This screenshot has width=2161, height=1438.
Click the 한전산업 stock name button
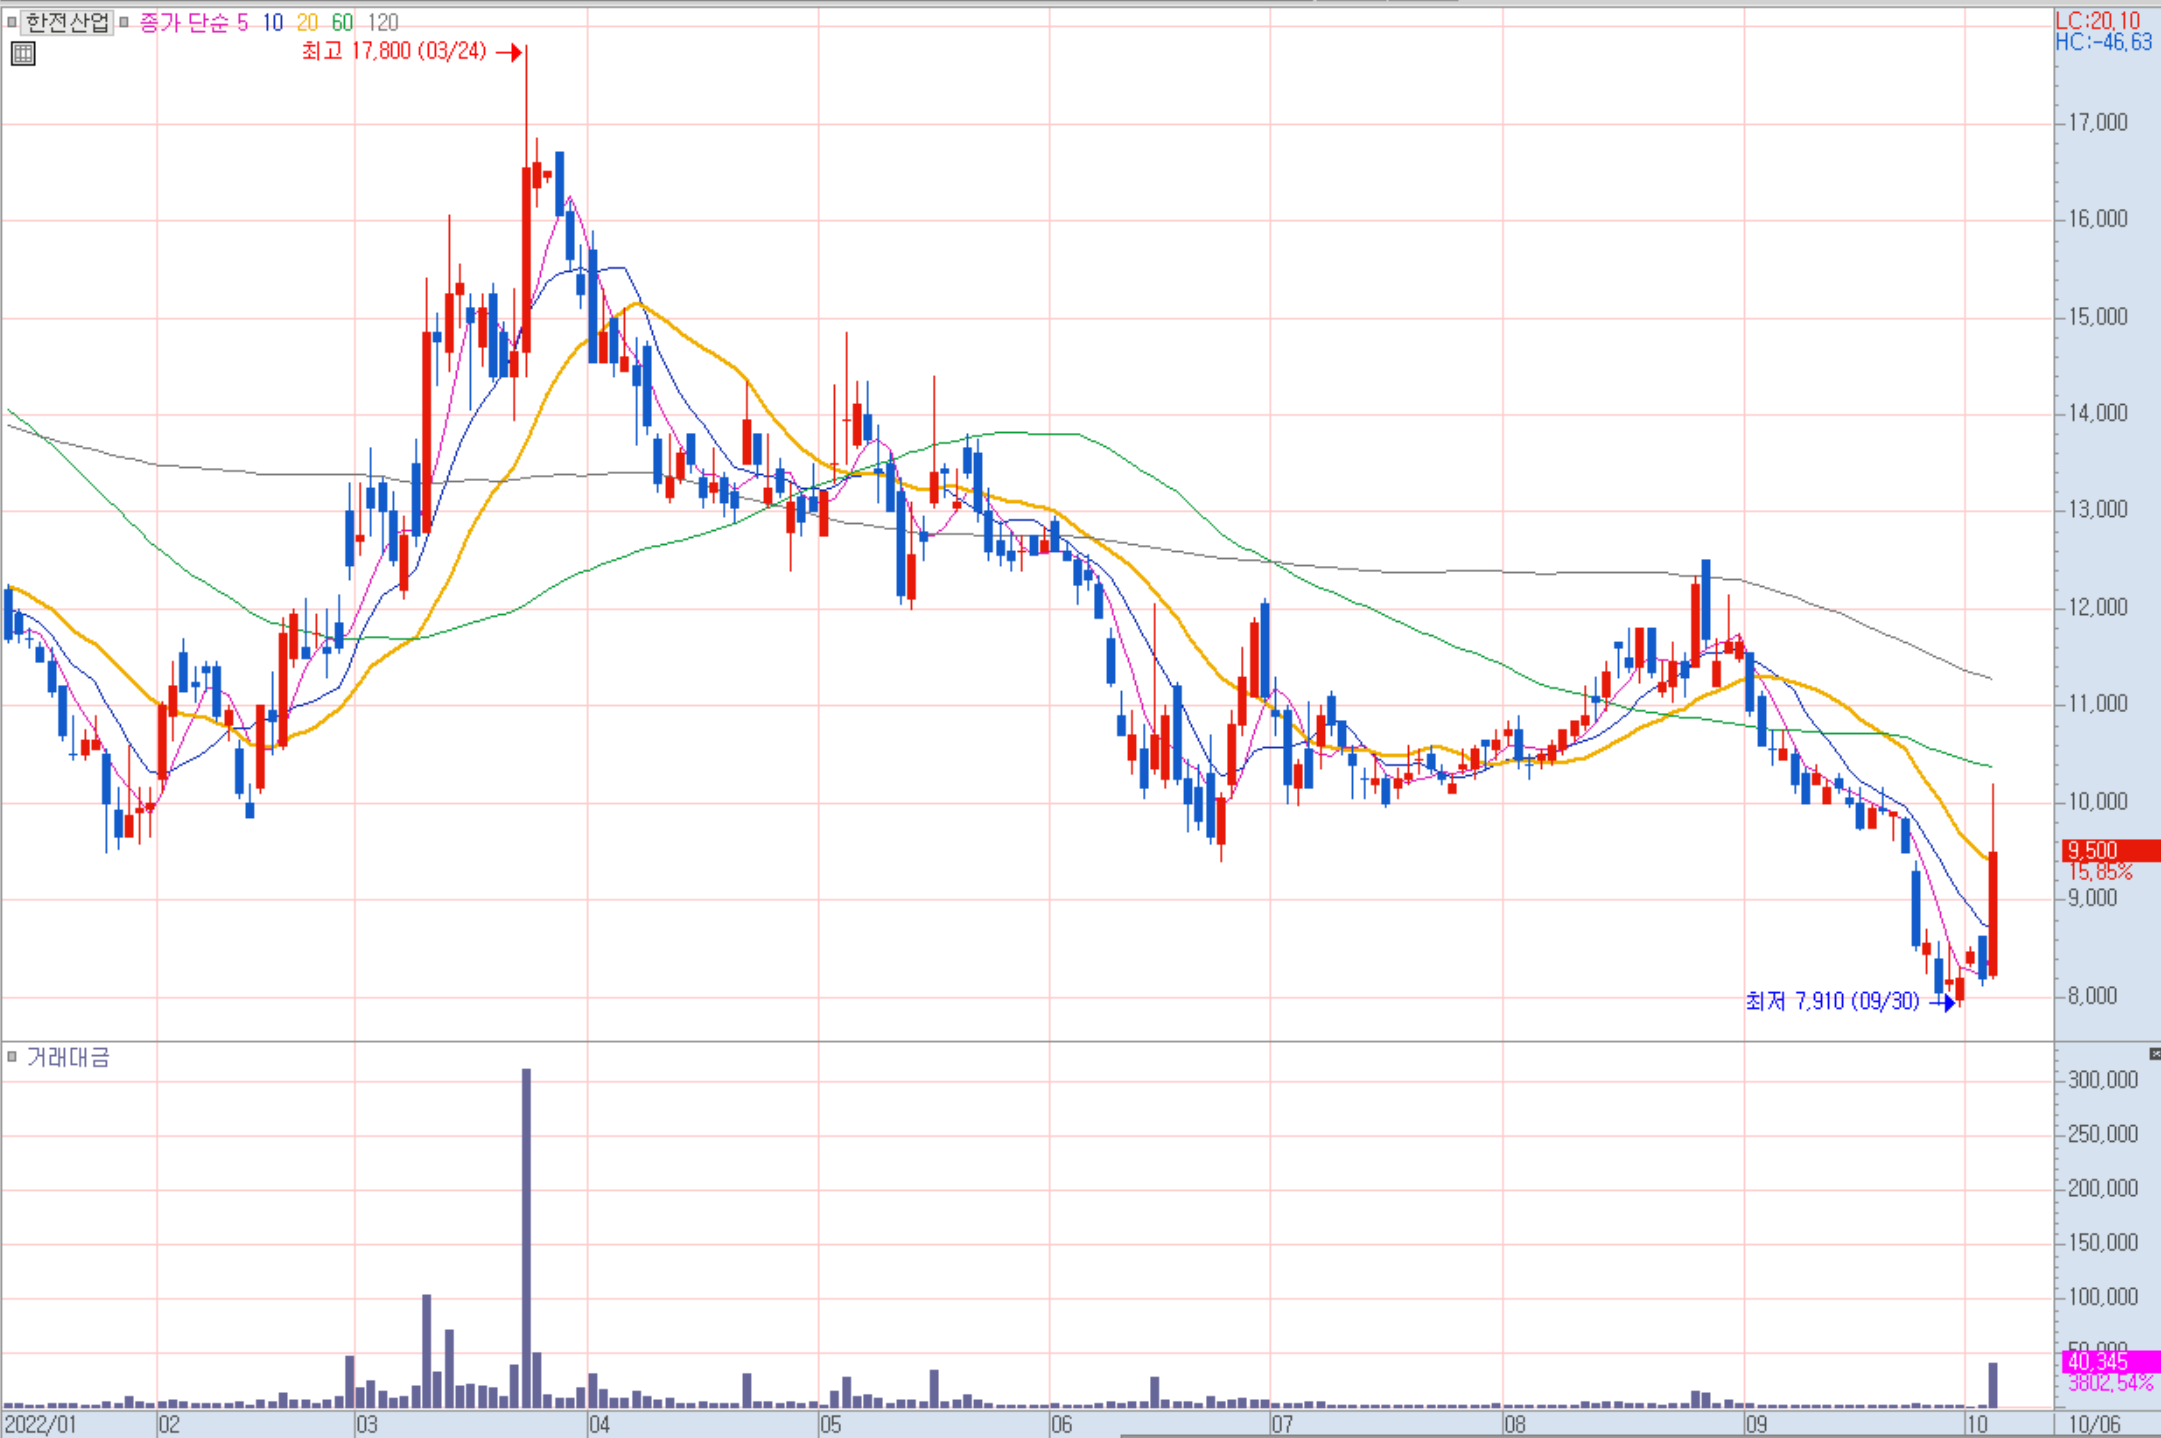tap(66, 21)
